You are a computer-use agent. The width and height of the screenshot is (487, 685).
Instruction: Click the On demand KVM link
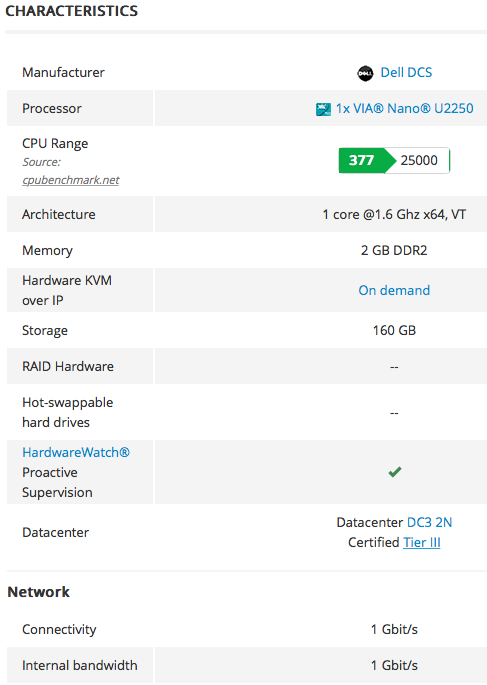coord(394,290)
